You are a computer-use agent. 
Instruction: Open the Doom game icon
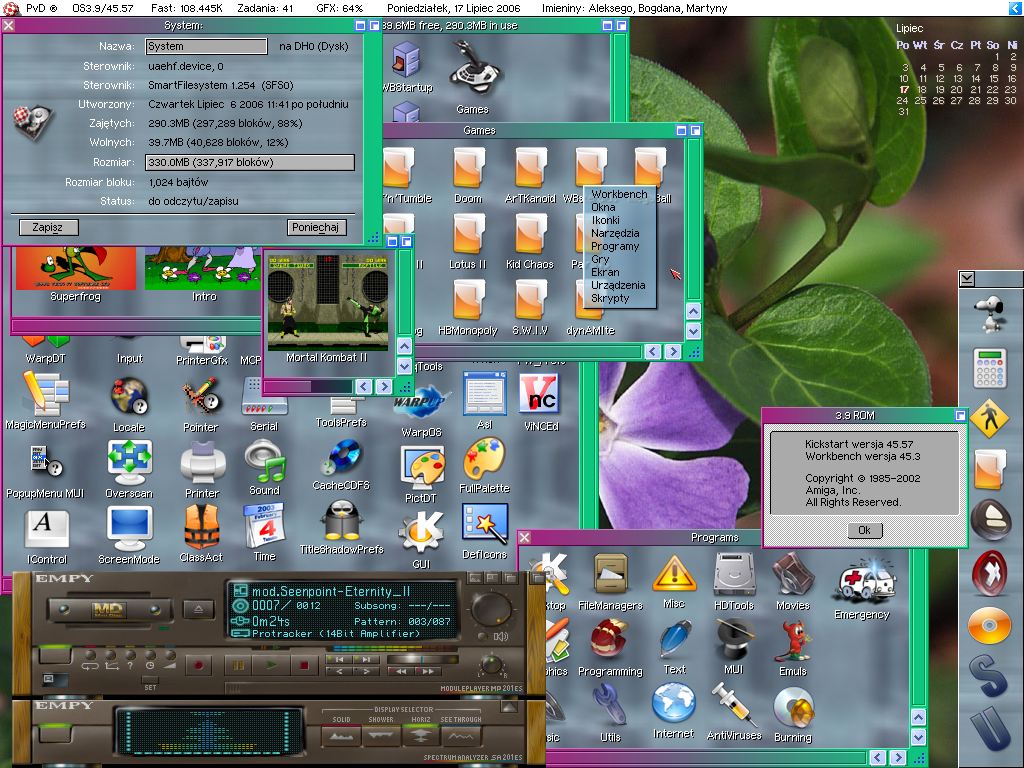468,168
